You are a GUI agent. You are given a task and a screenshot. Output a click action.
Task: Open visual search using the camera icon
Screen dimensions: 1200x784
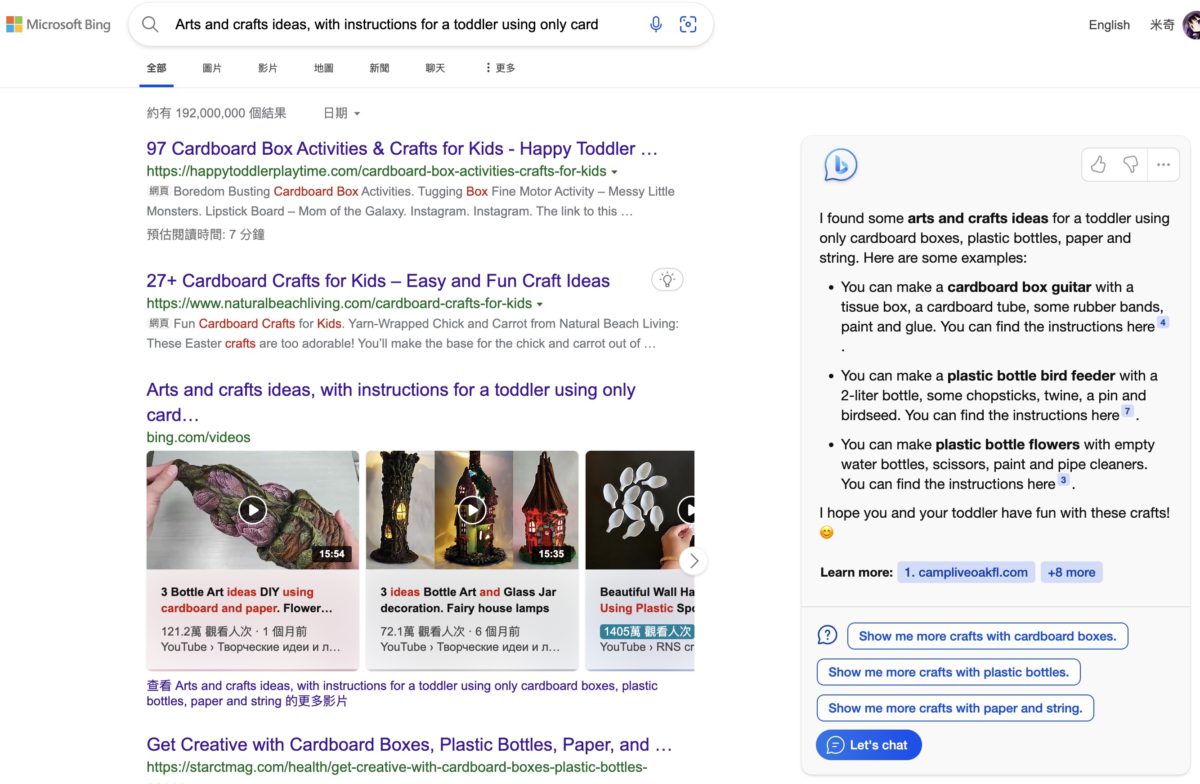point(688,24)
